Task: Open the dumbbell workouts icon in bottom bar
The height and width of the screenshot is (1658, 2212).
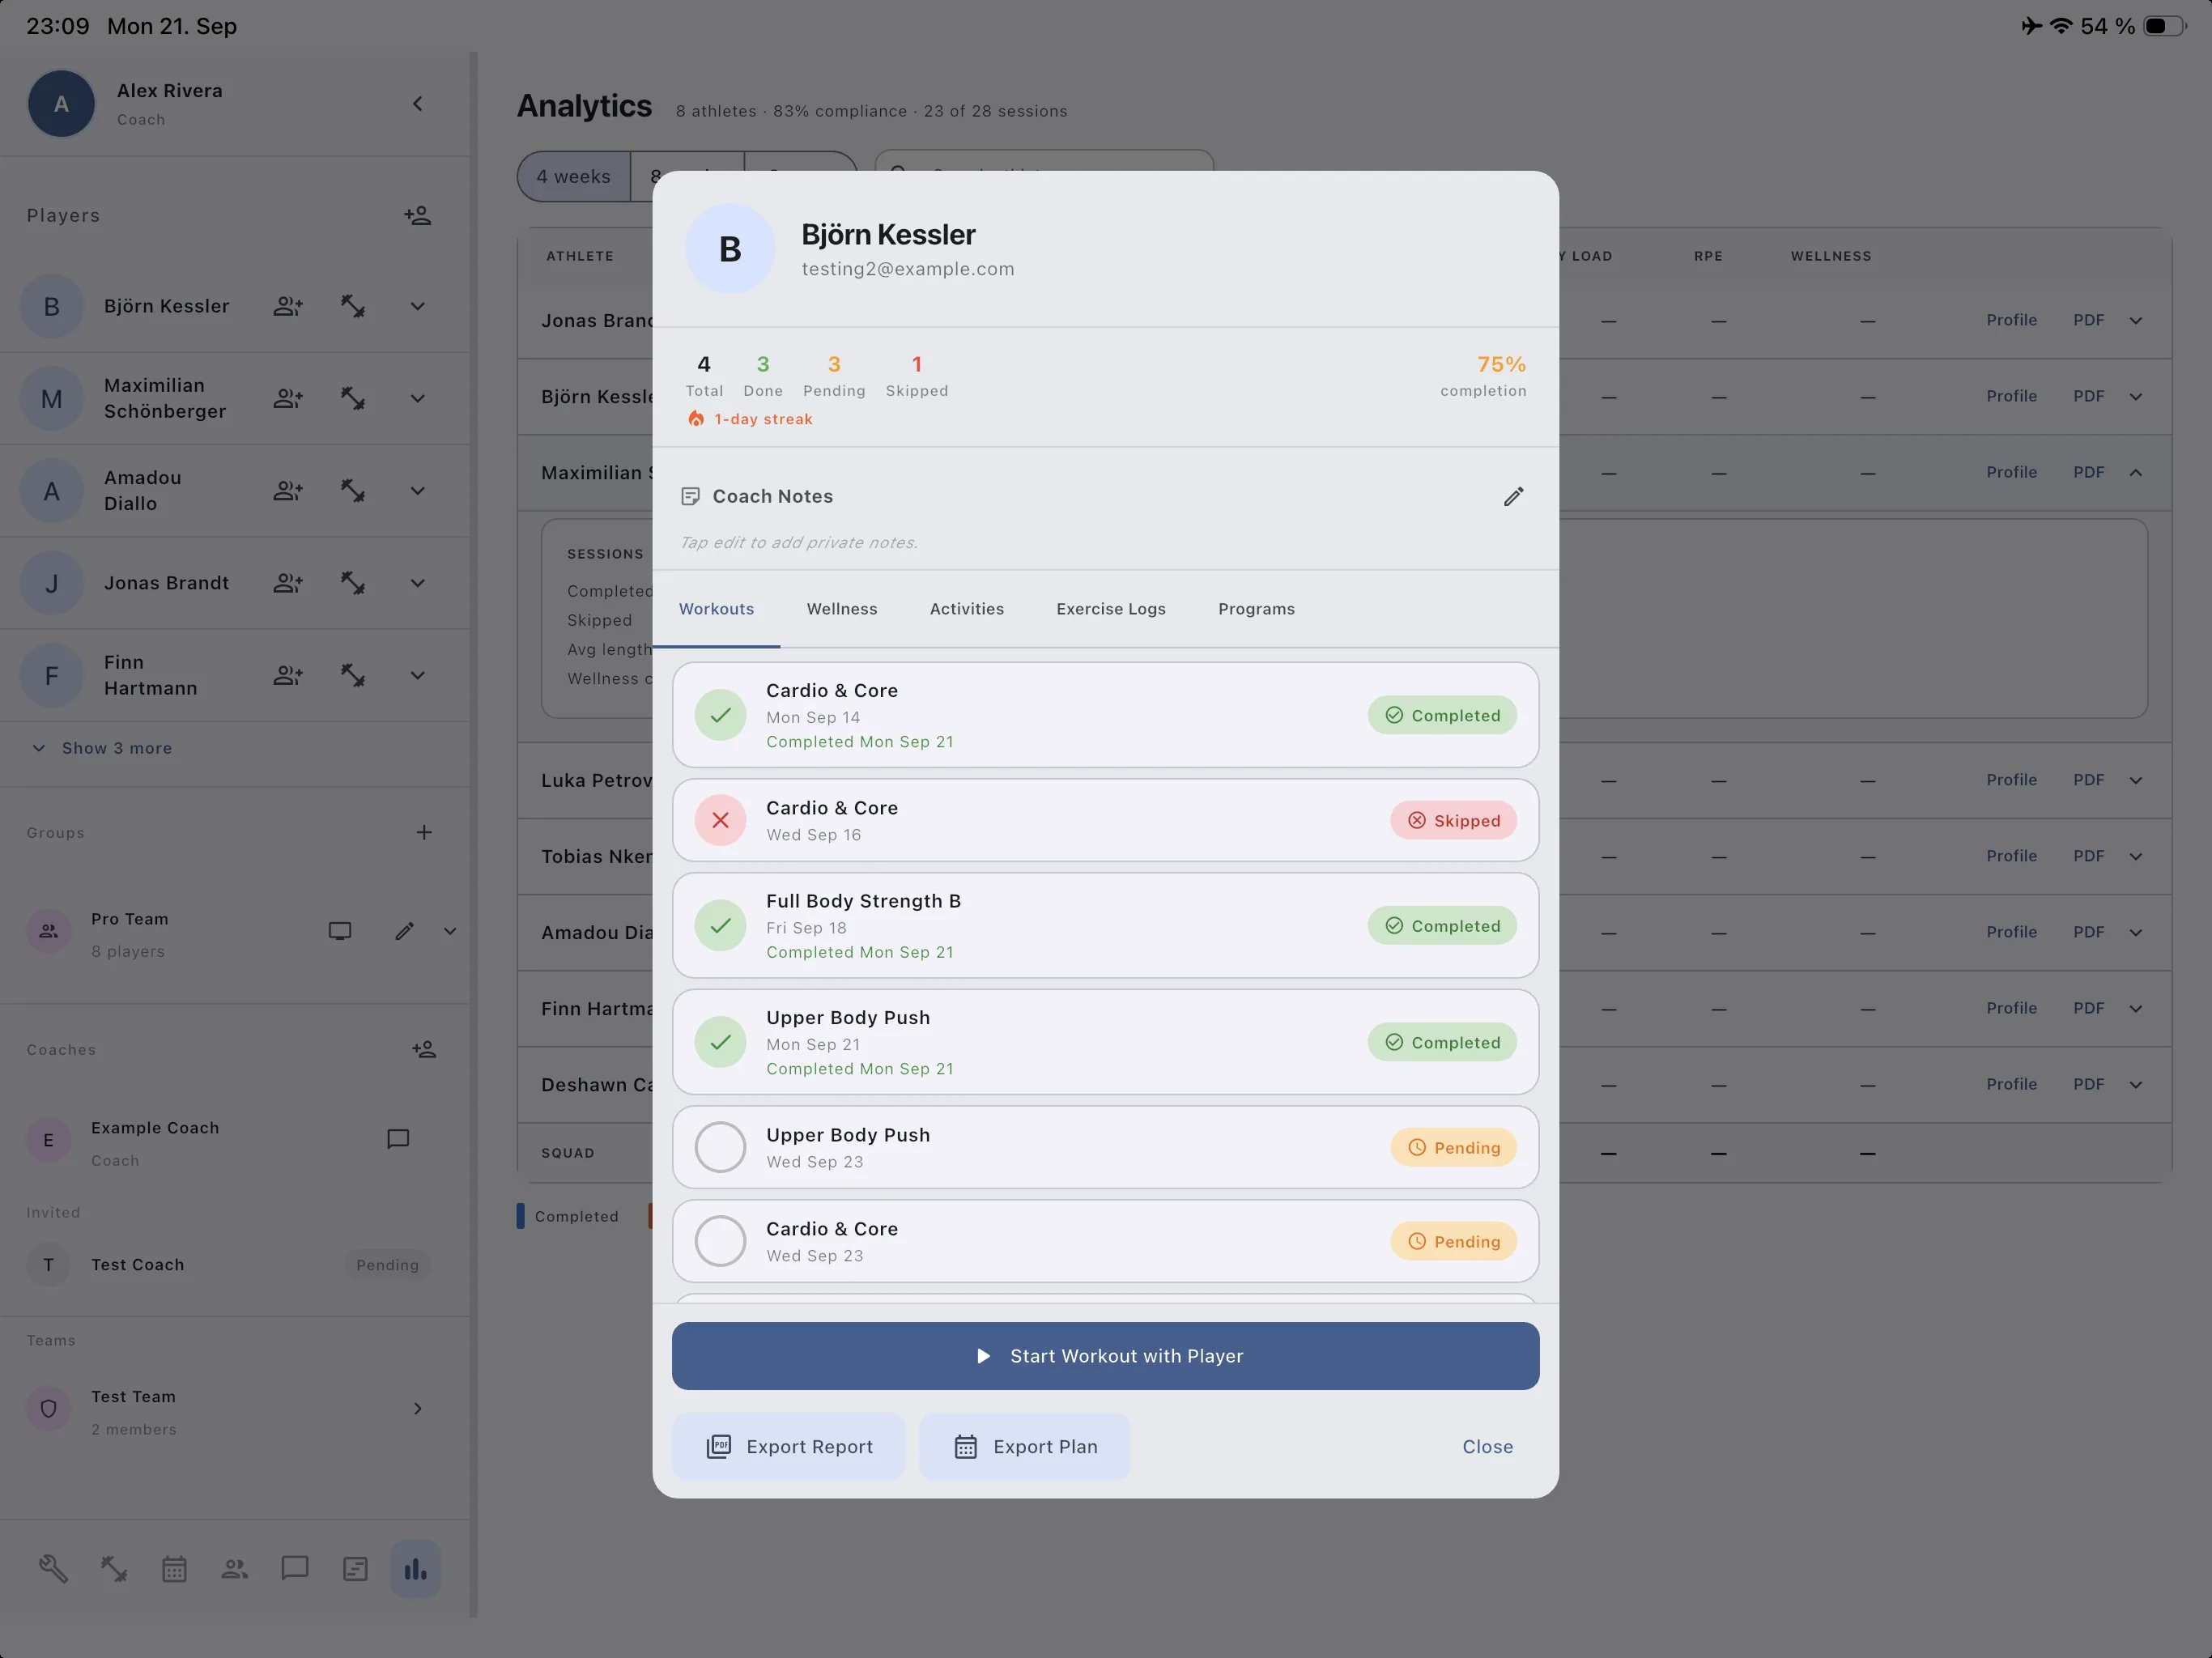Action: (114, 1568)
